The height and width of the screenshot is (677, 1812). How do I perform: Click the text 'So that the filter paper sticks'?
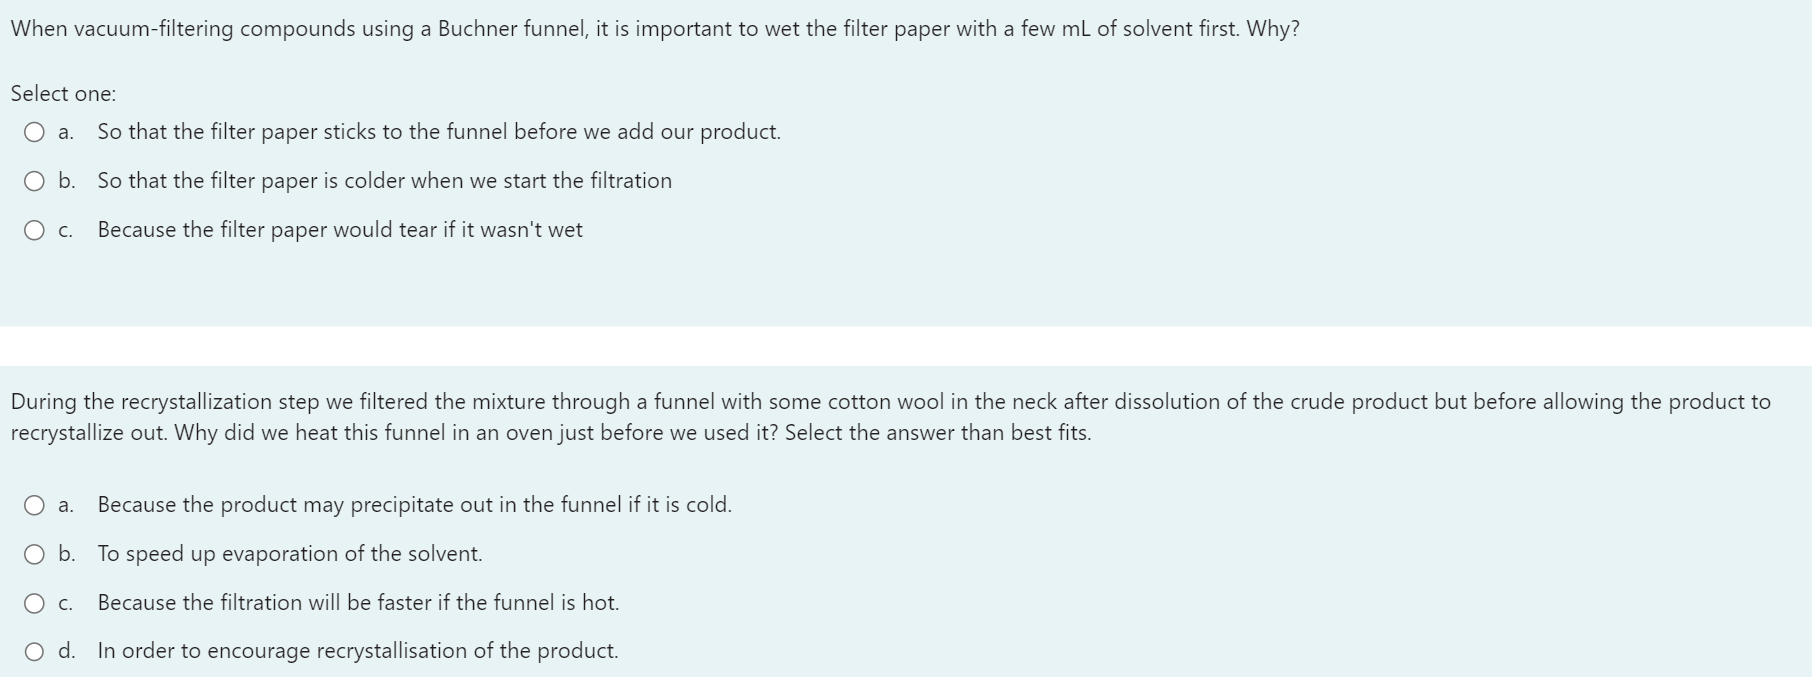[437, 130]
